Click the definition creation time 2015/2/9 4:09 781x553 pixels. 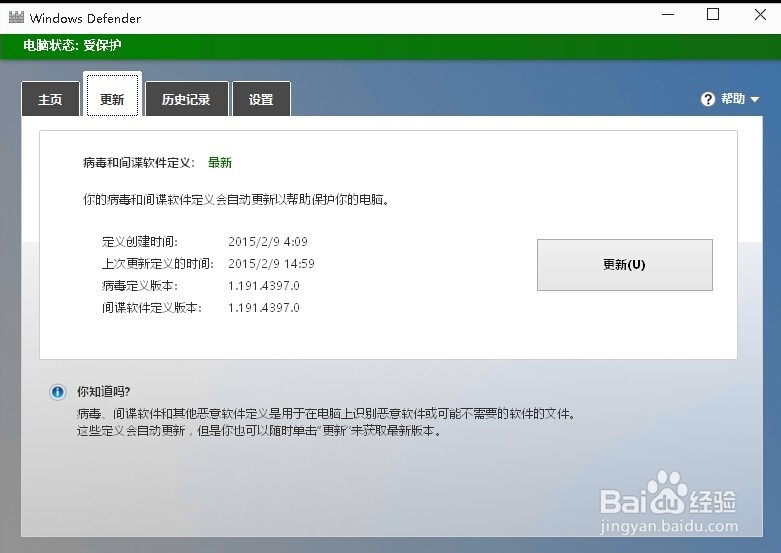267,242
